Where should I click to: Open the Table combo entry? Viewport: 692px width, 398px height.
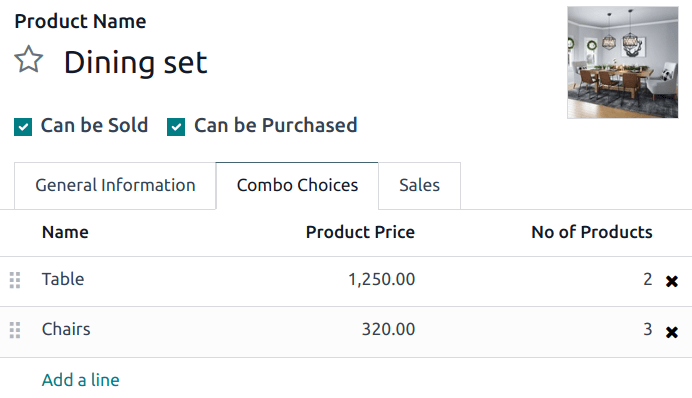[x=63, y=279]
